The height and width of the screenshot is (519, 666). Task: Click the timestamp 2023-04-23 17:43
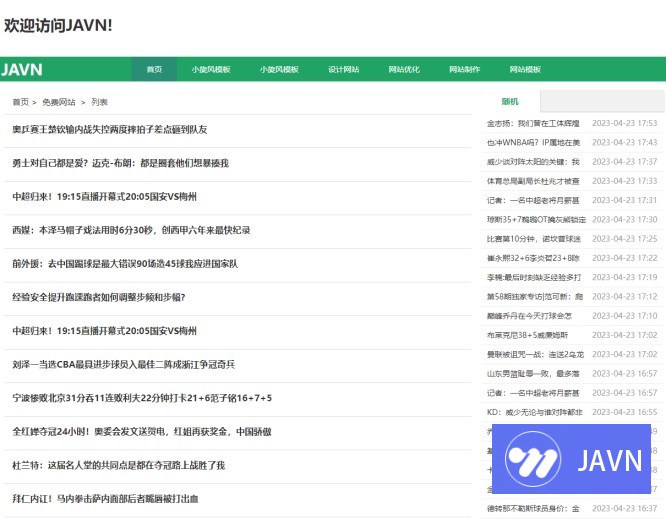624,142
